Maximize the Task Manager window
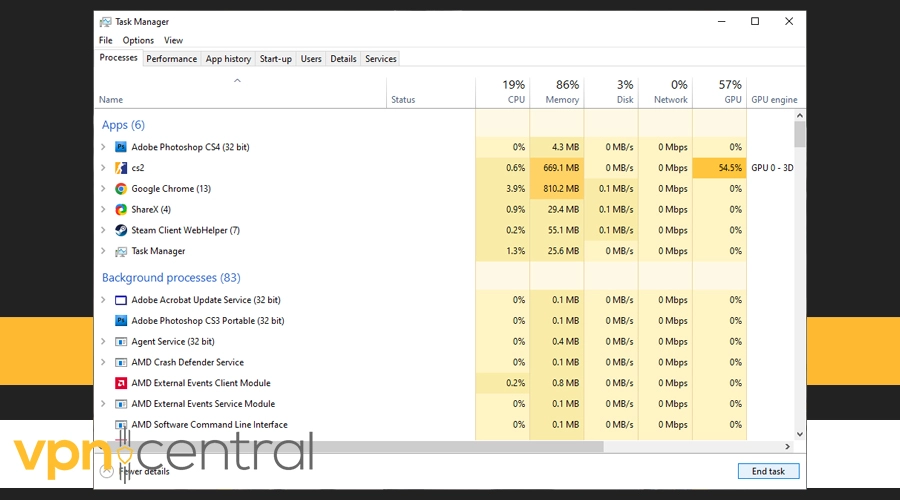 point(755,21)
